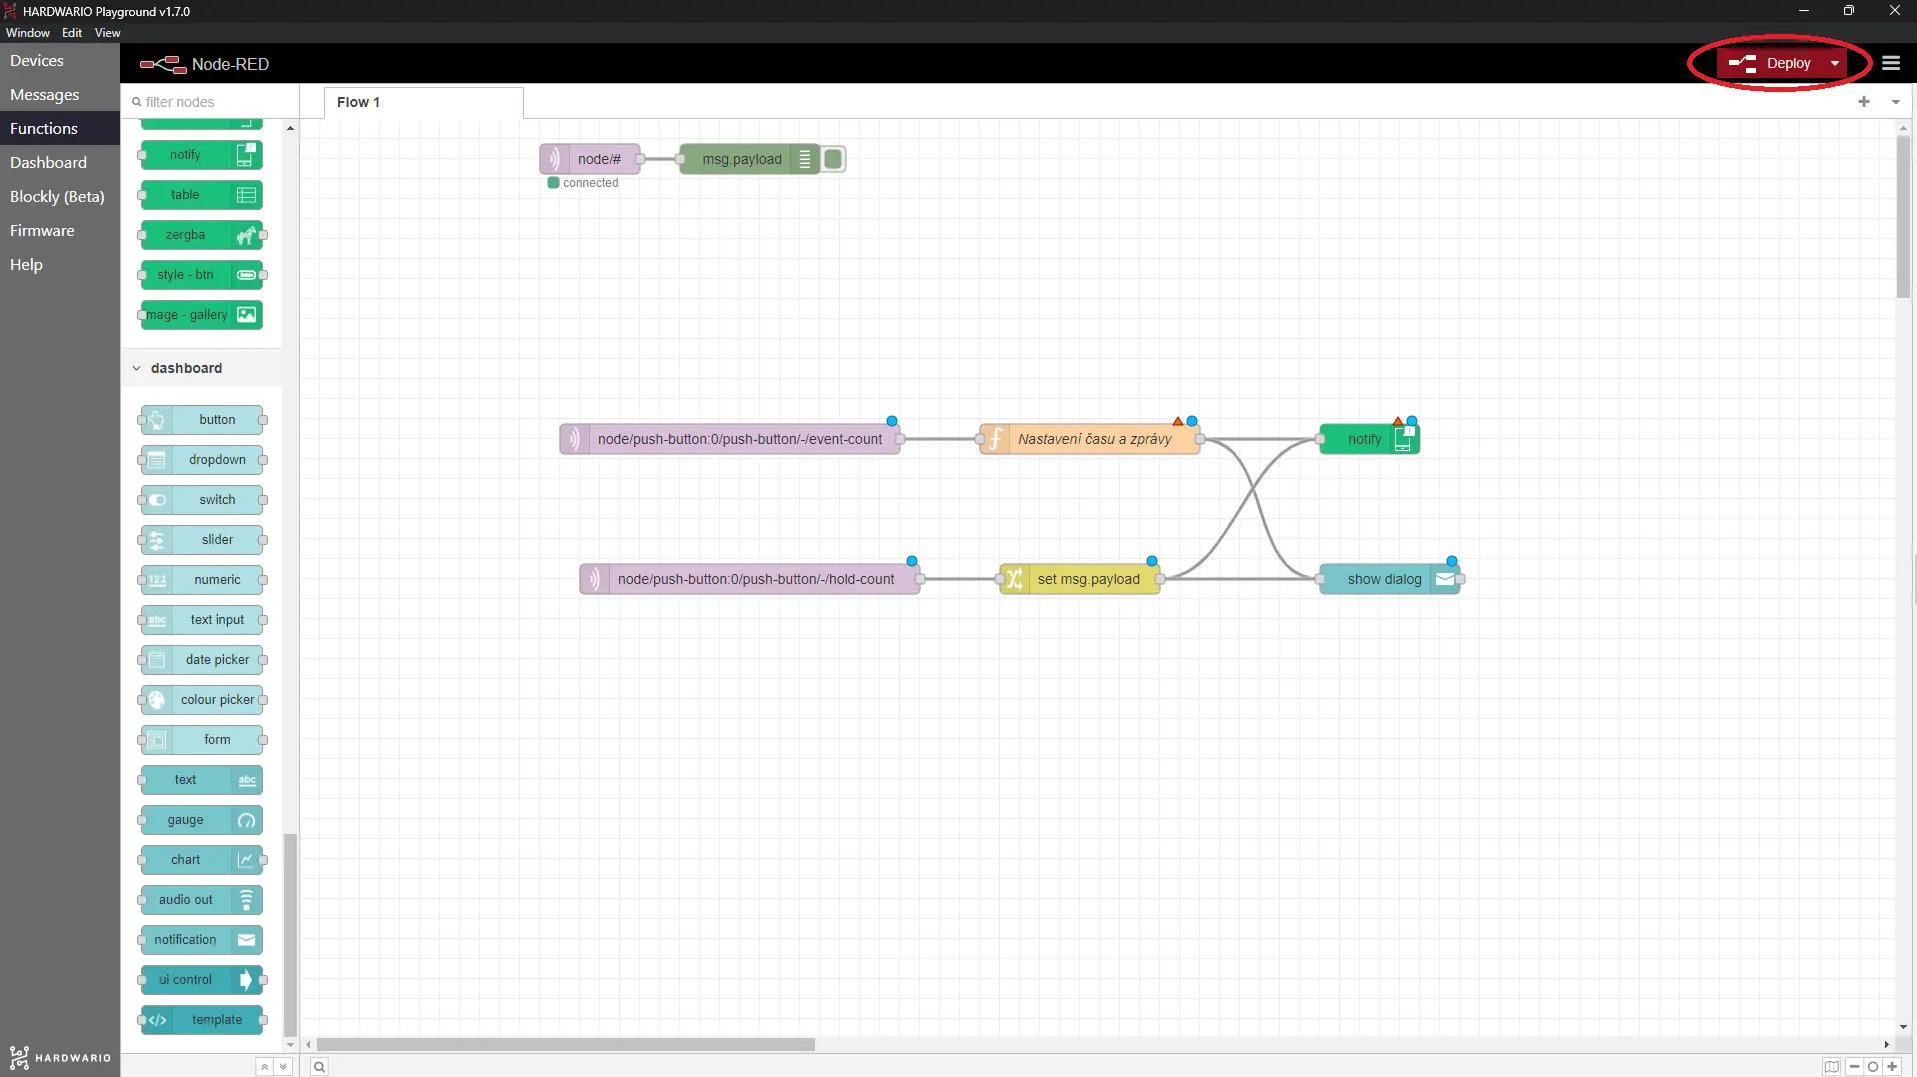Select the form palette node
This screenshot has width=1917, height=1077.
click(201, 740)
